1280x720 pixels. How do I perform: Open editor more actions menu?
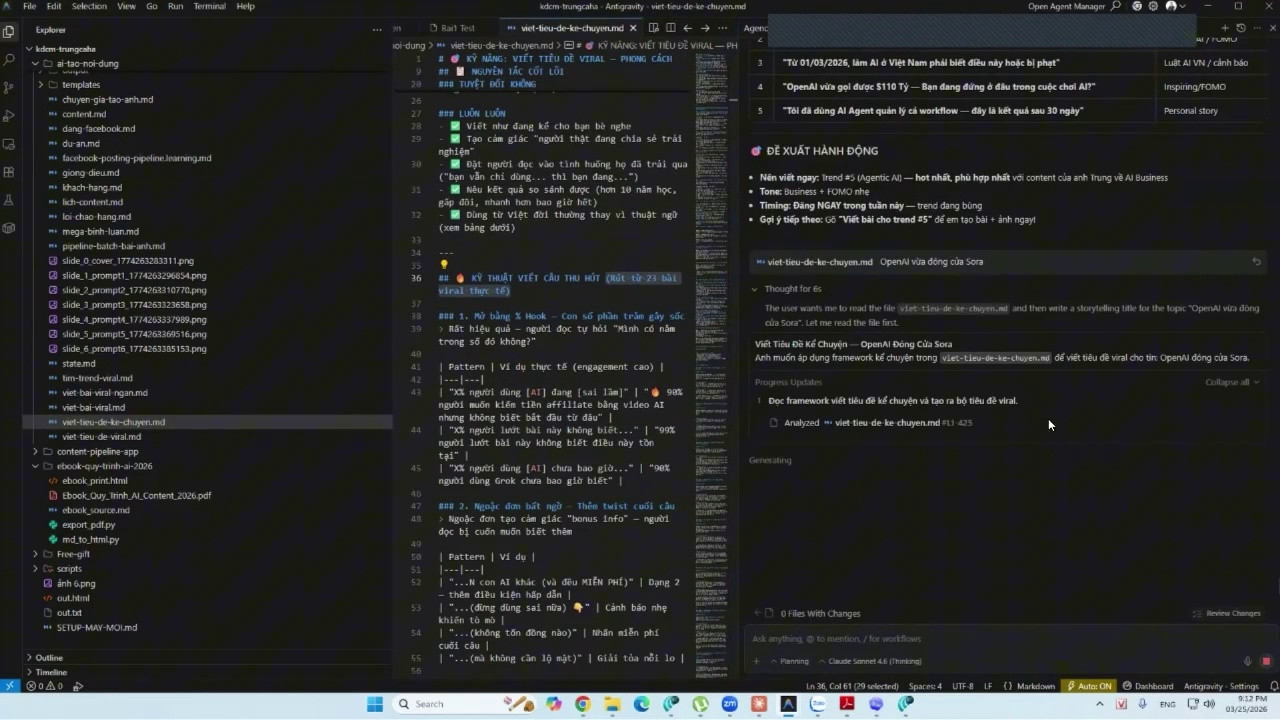(724, 28)
